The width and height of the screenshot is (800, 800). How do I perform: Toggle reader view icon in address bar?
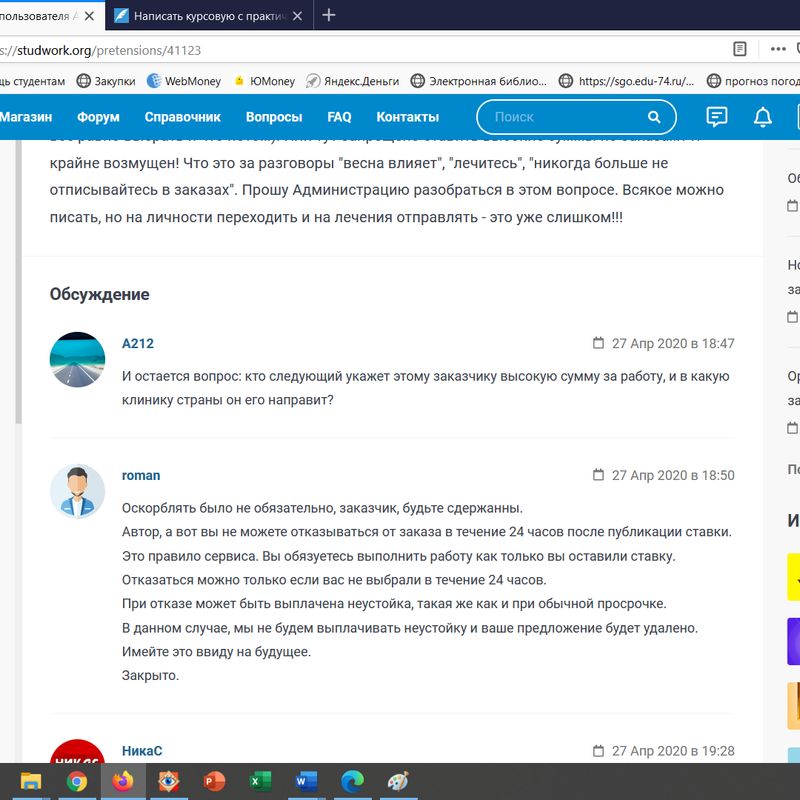point(740,48)
